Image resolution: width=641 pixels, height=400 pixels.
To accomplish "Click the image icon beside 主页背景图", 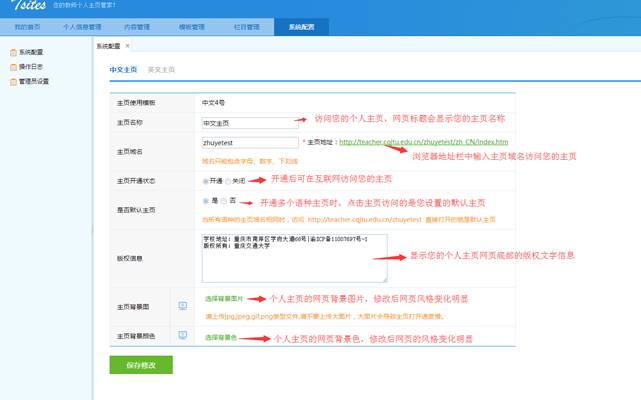I will [x=183, y=306].
